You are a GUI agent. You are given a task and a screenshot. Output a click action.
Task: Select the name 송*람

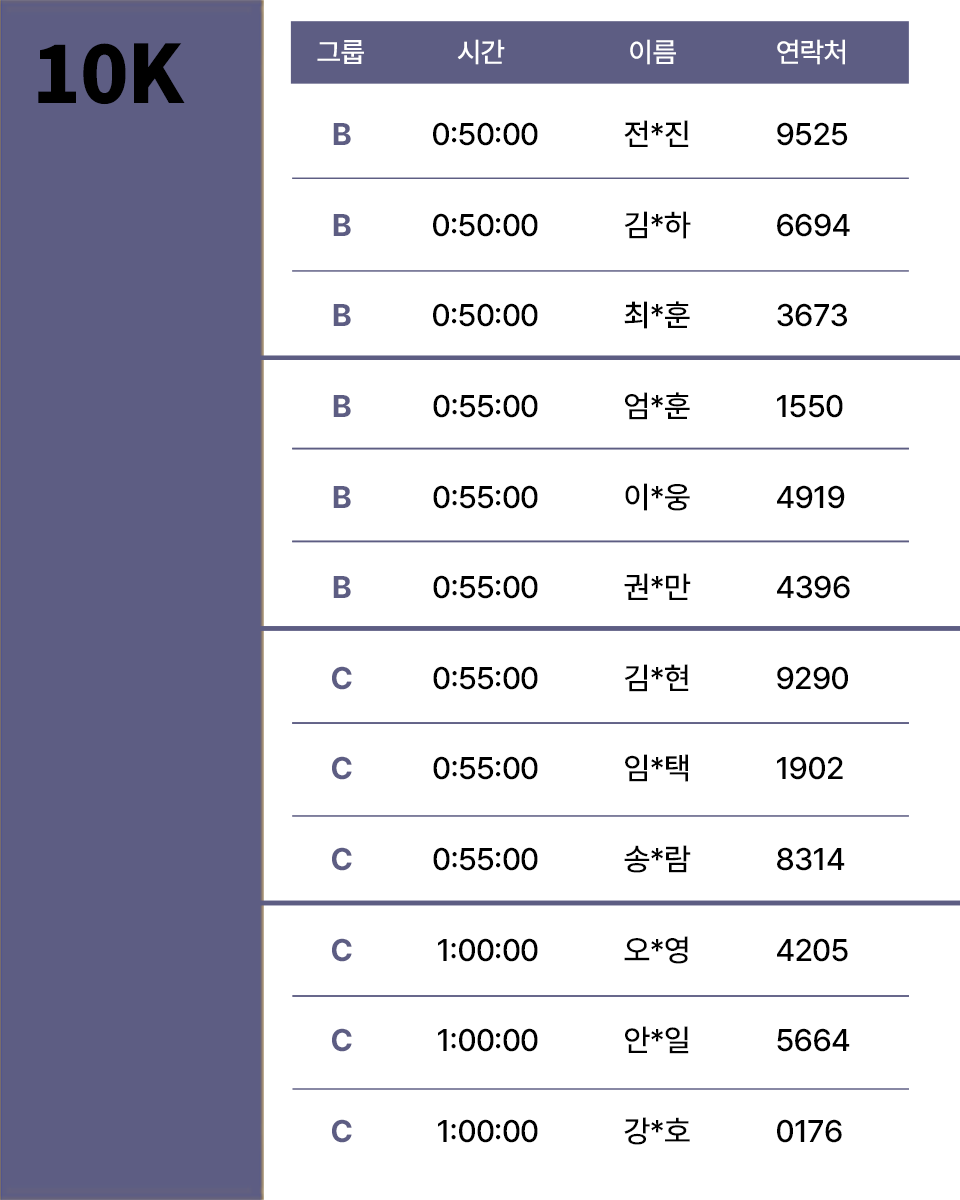[656, 859]
